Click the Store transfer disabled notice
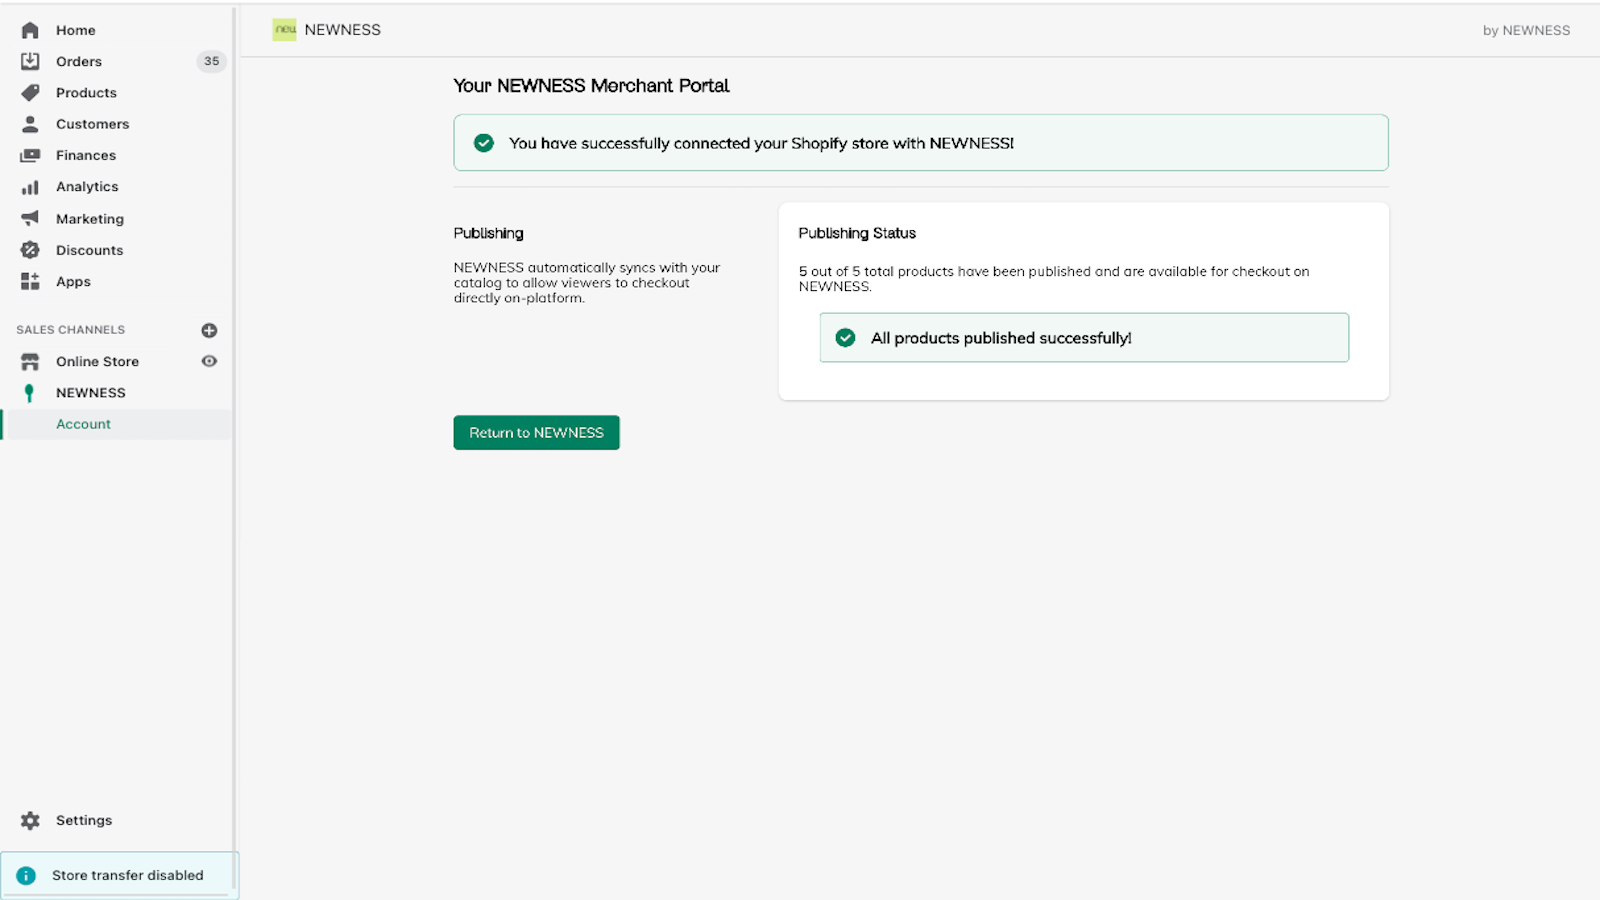 coord(120,875)
